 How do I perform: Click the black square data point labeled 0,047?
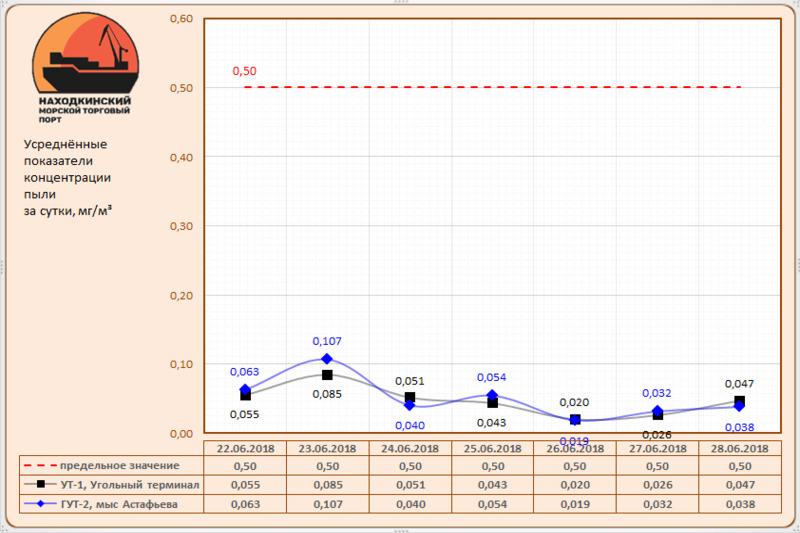click(740, 401)
